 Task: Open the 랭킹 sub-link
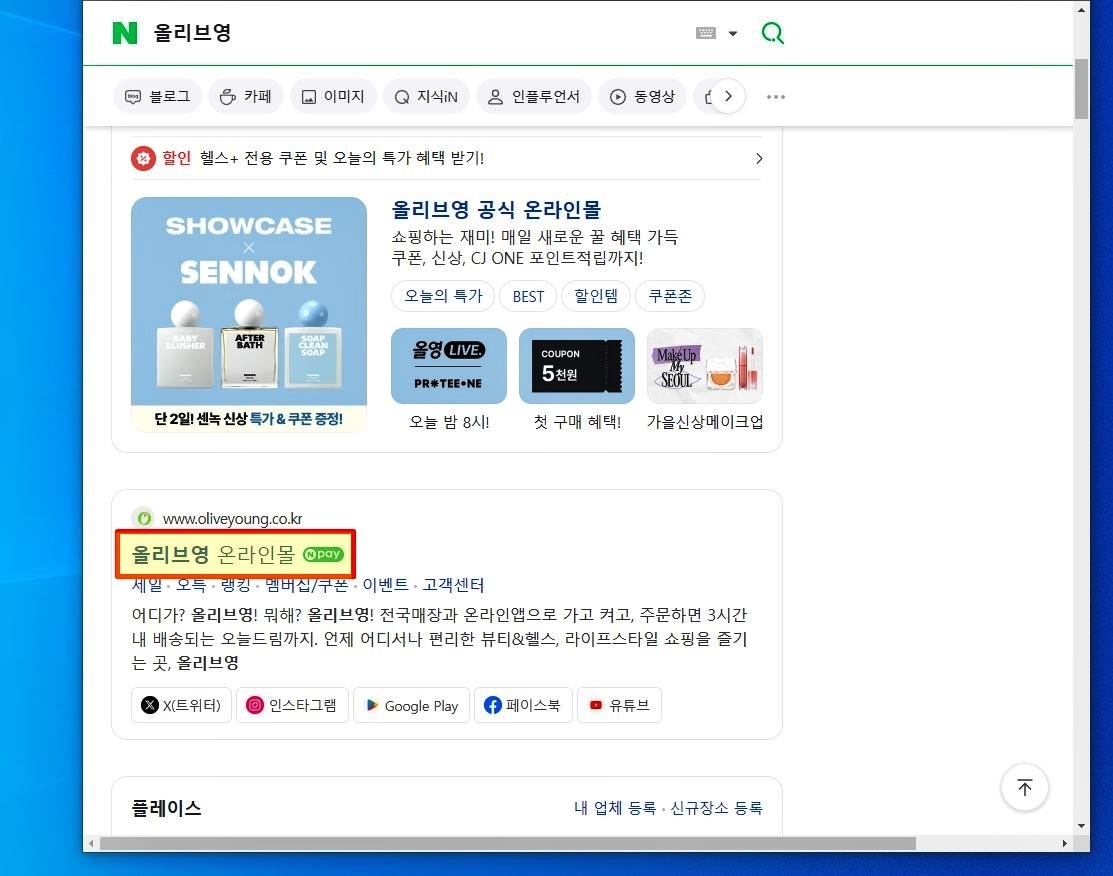point(236,585)
